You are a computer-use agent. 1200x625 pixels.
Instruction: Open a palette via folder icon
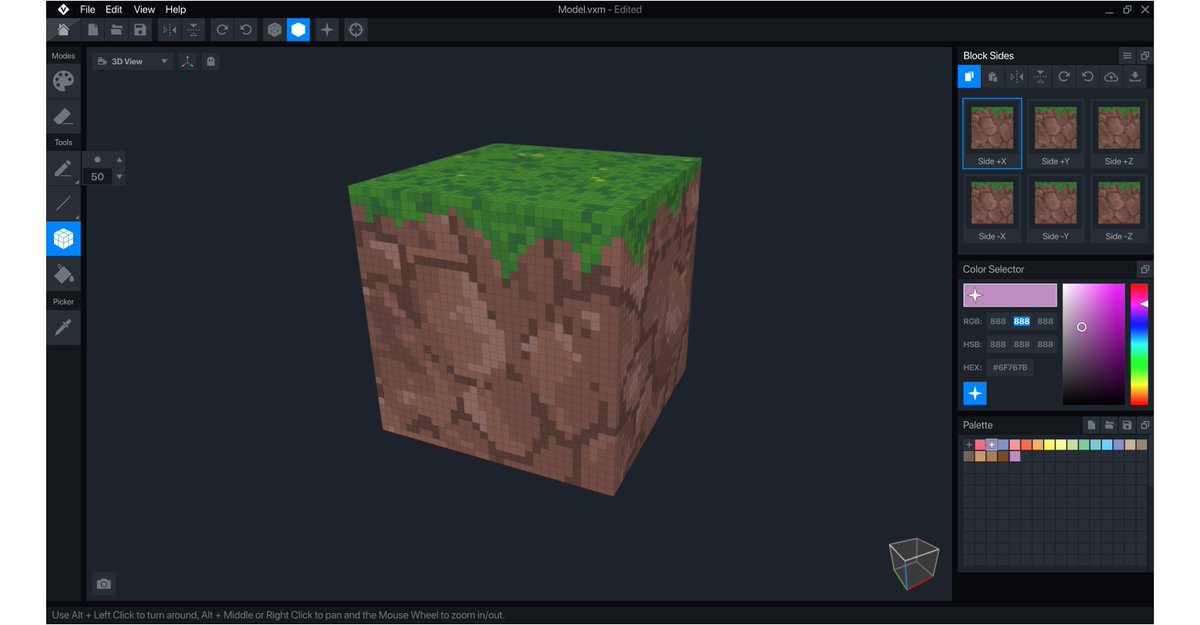coord(1109,425)
